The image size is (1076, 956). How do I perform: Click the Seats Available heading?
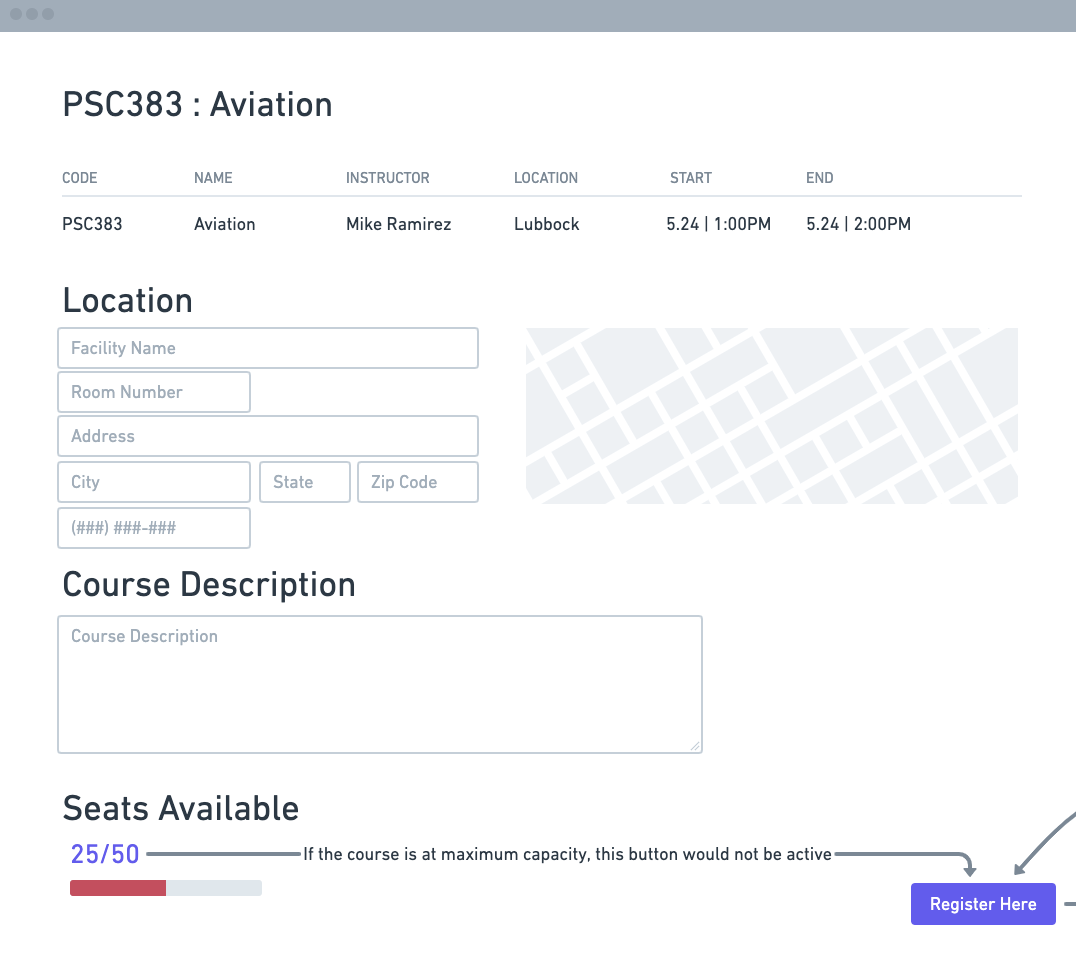180,808
